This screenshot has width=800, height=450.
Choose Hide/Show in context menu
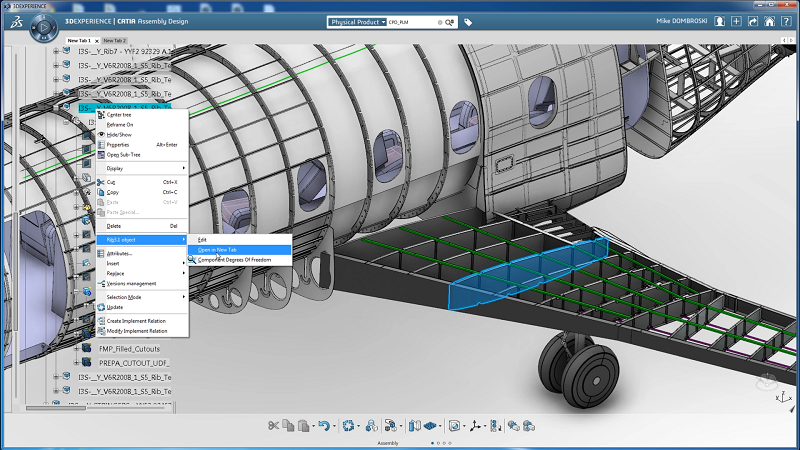118,134
